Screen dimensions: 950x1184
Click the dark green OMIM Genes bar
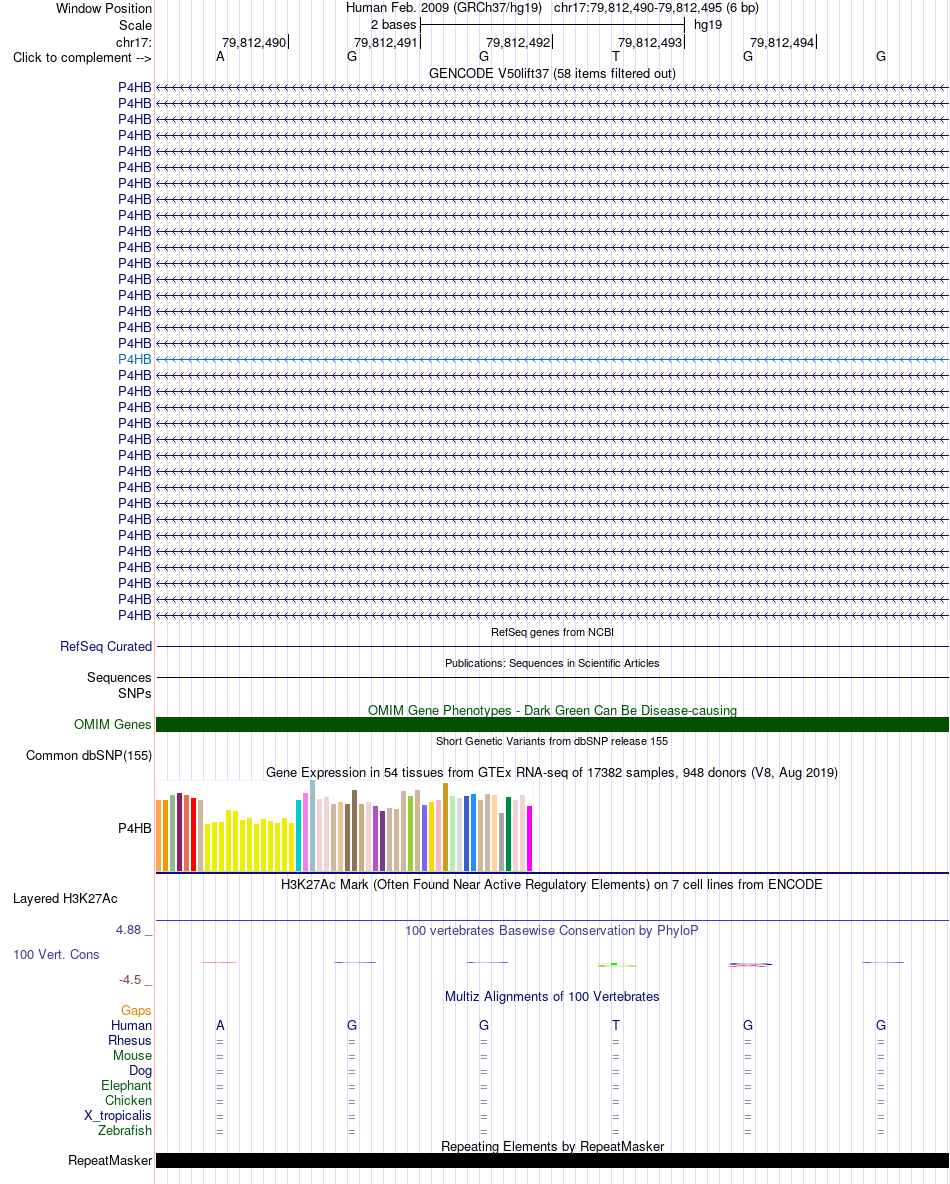point(552,724)
